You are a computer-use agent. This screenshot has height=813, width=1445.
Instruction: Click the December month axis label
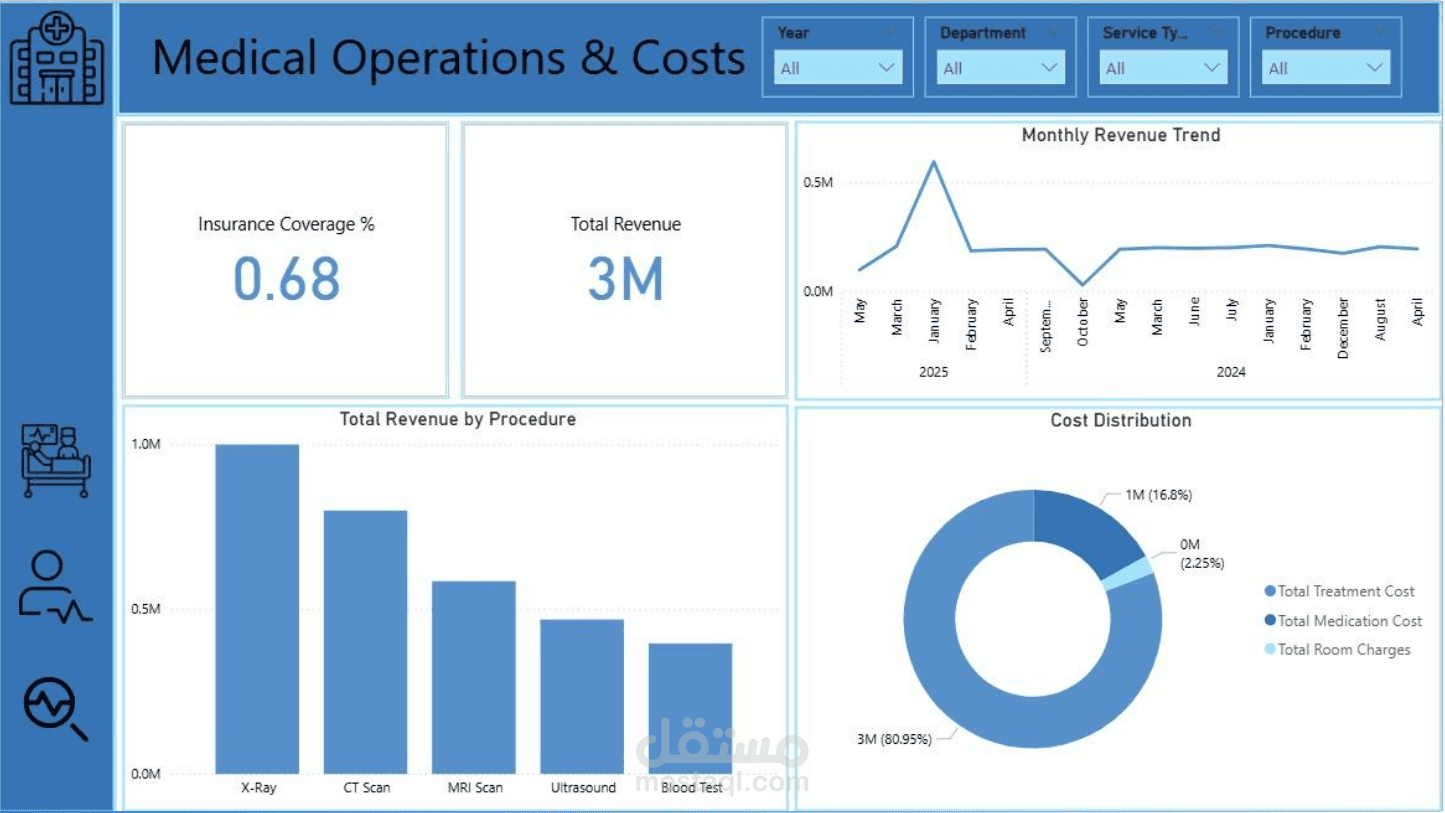point(1343,328)
